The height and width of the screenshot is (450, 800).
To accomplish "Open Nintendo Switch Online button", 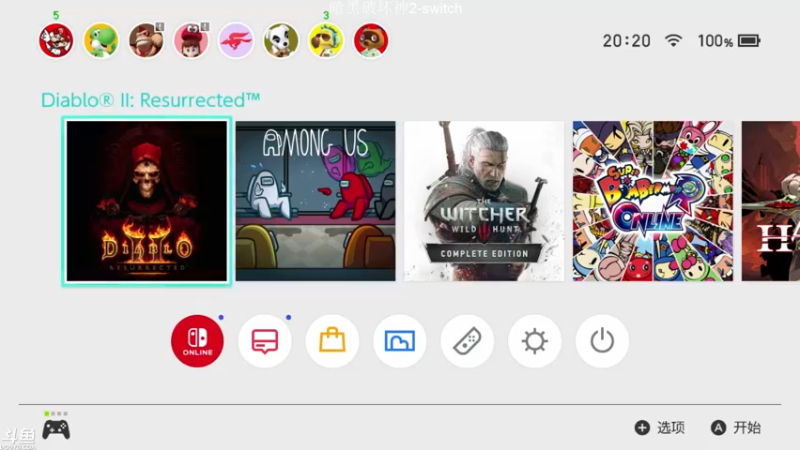I will point(197,341).
